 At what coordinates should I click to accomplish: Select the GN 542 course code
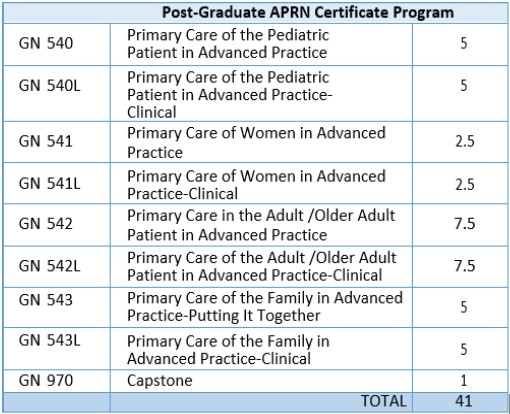(x=46, y=223)
